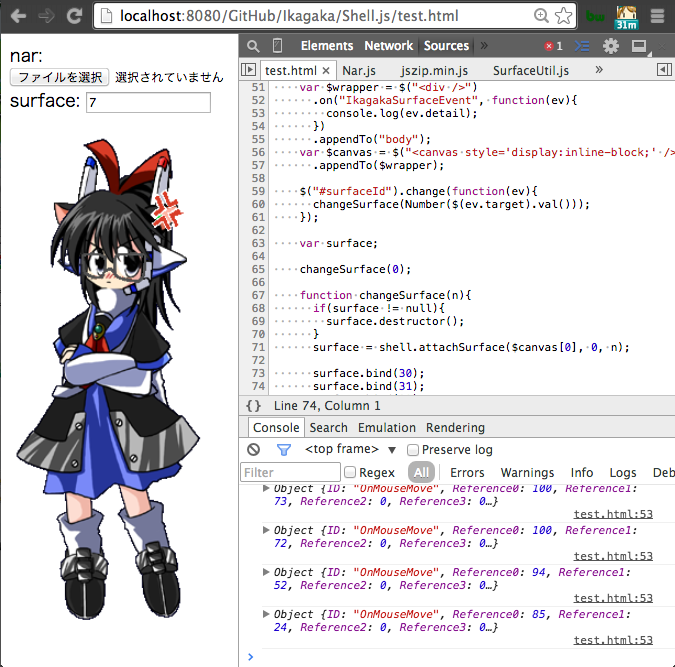Enable the Preserve log checkbox
The image size is (675, 667).
(x=412, y=450)
